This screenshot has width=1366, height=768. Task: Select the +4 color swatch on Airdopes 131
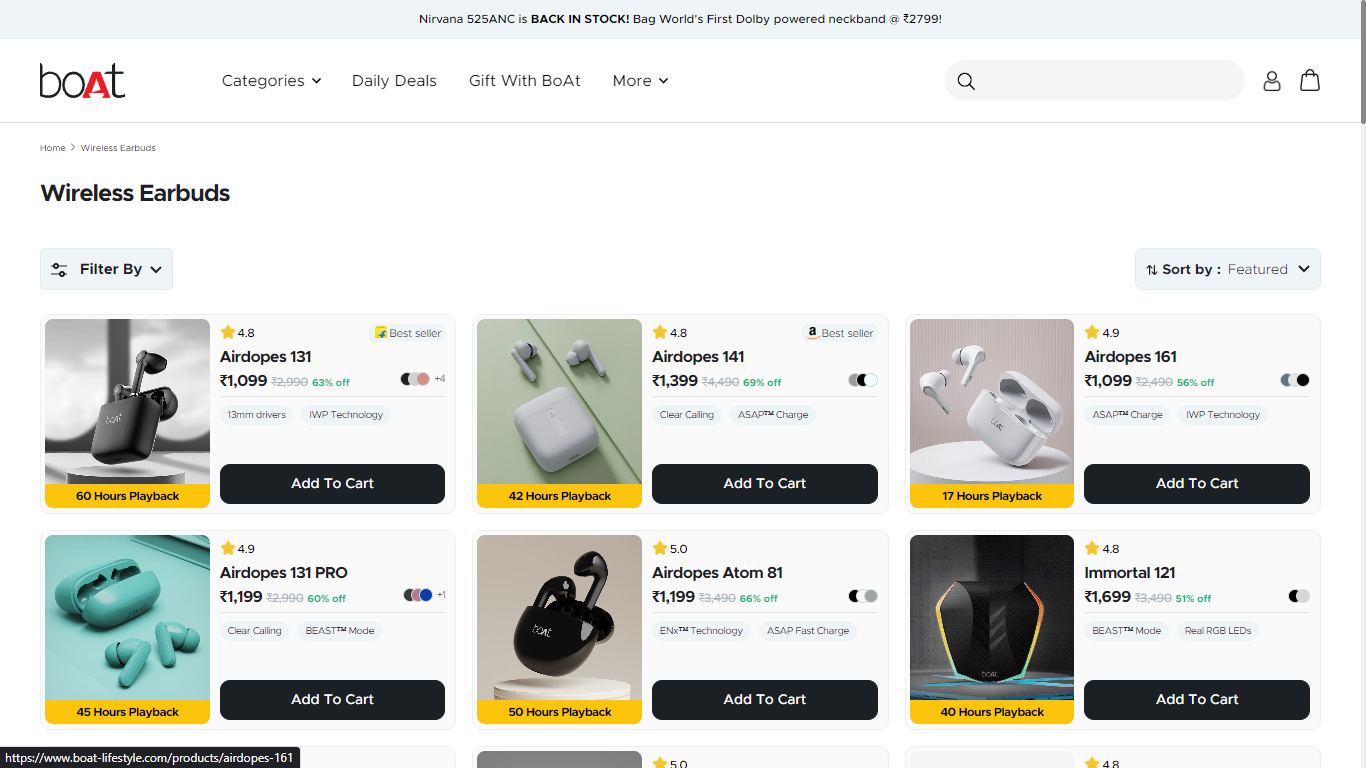[x=440, y=379]
